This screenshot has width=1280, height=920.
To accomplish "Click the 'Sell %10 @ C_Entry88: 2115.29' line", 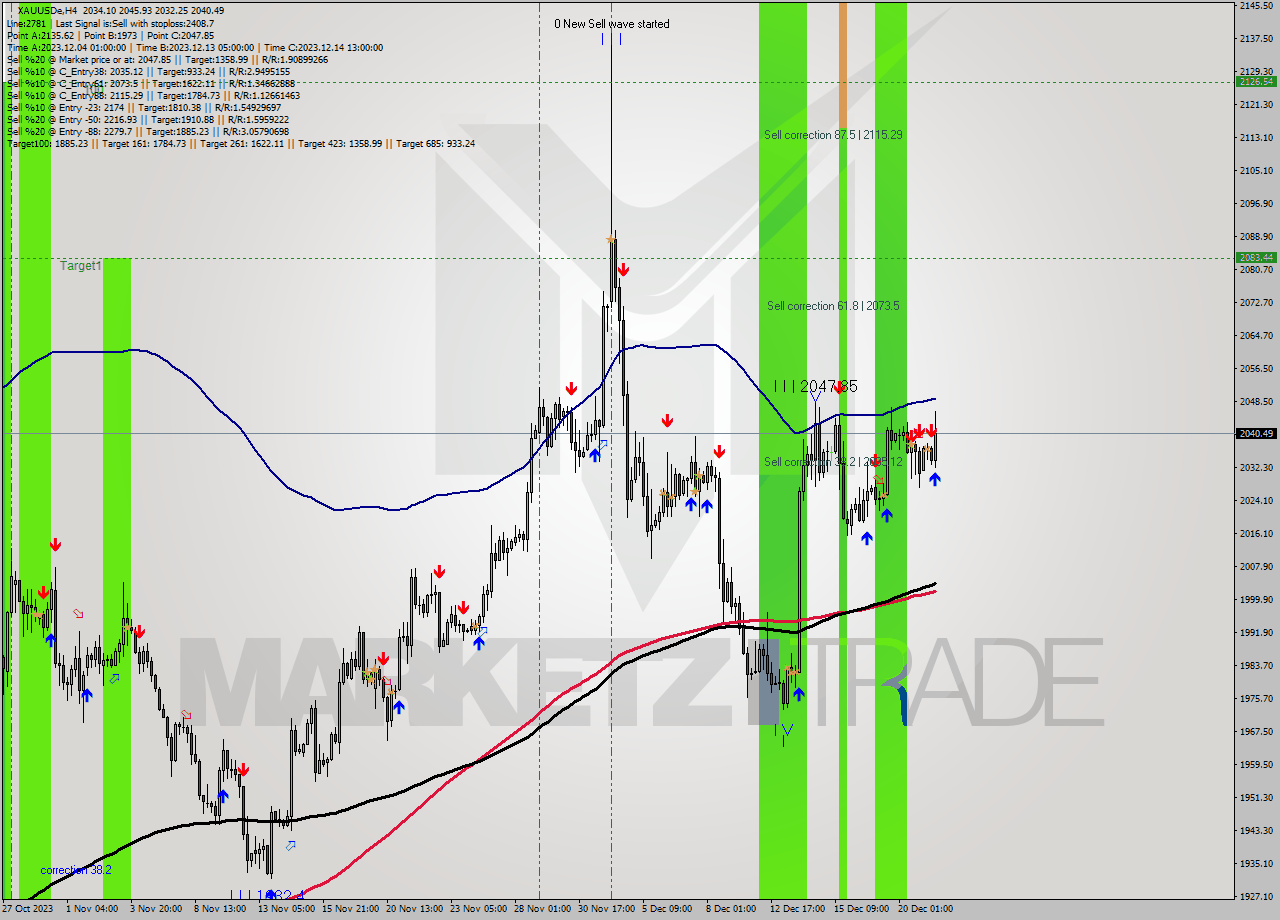I will coord(153,95).
